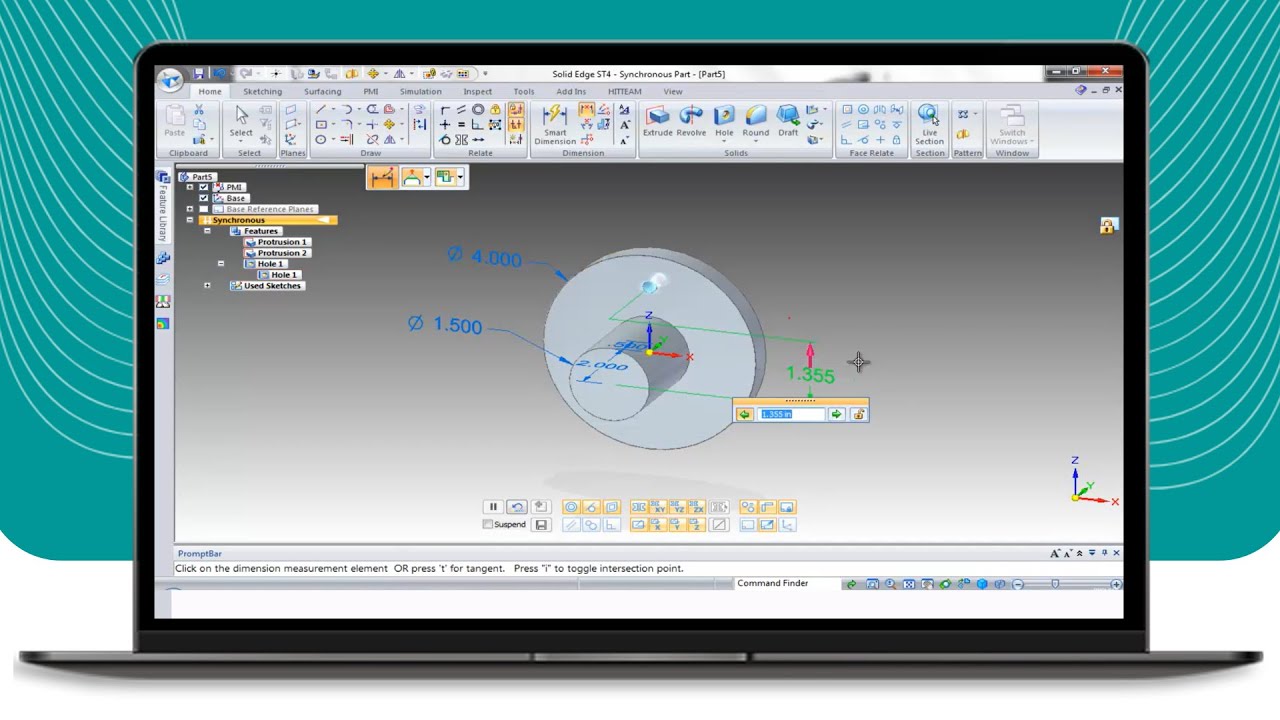Select the Part5 root node
This screenshot has width=1280, height=720.
click(198, 177)
